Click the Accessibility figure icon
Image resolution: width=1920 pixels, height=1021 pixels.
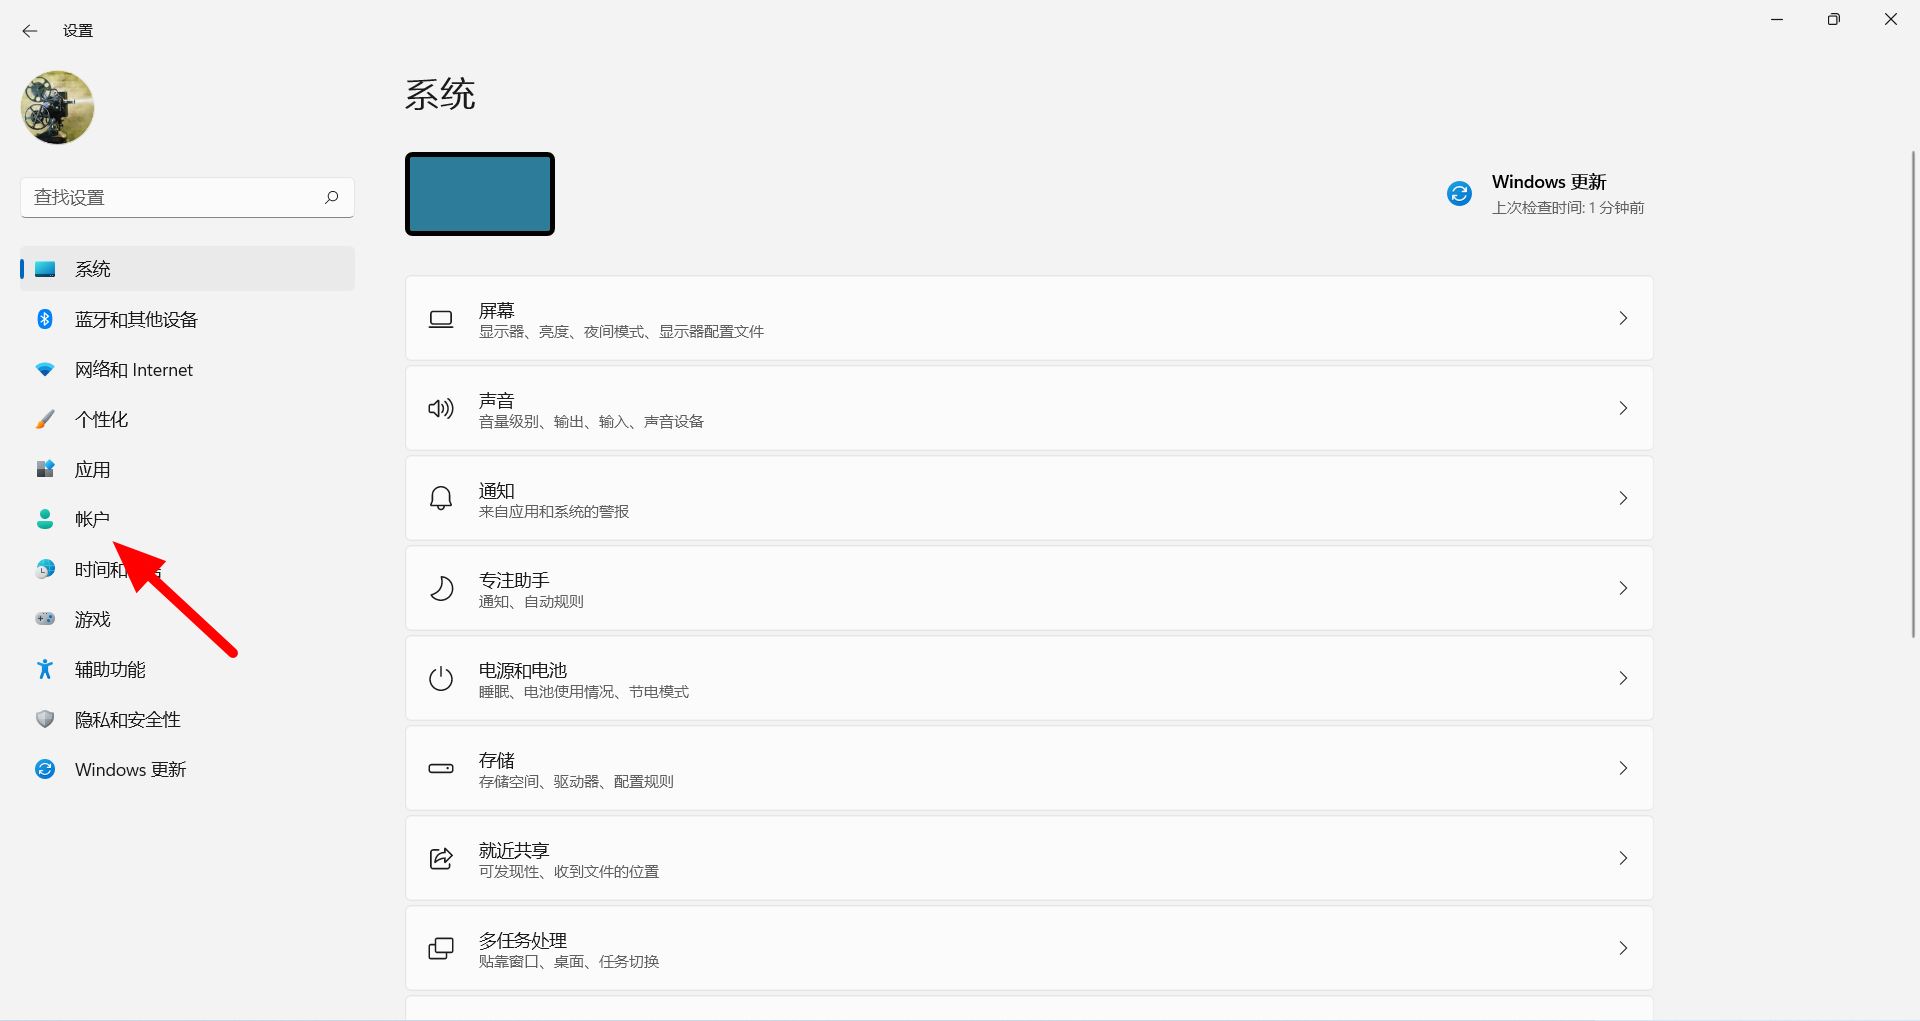pyautogui.click(x=45, y=669)
